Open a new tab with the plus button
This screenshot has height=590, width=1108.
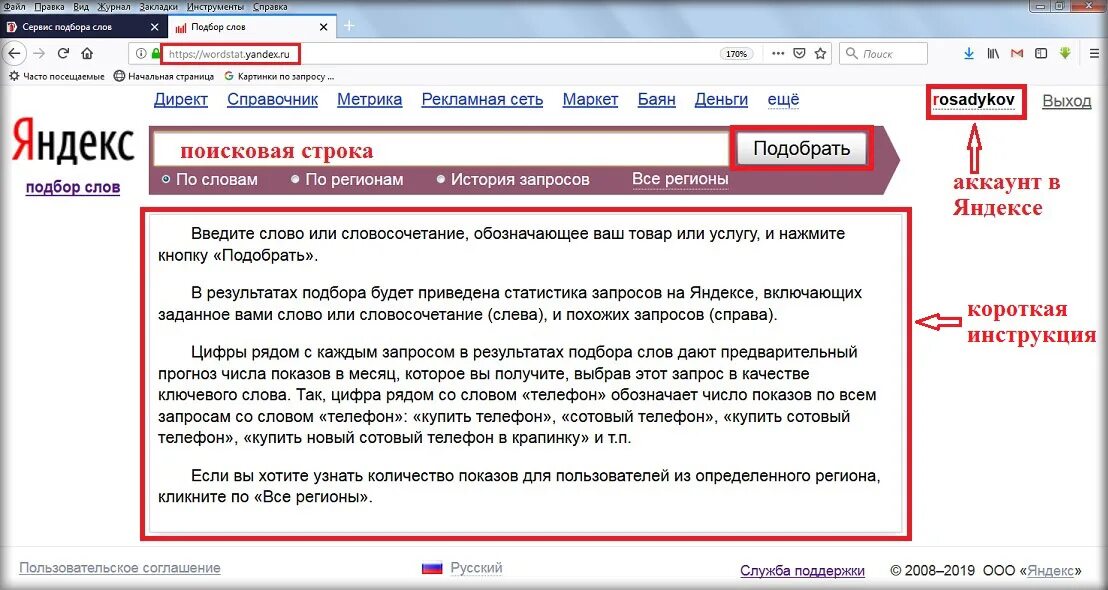349,27
